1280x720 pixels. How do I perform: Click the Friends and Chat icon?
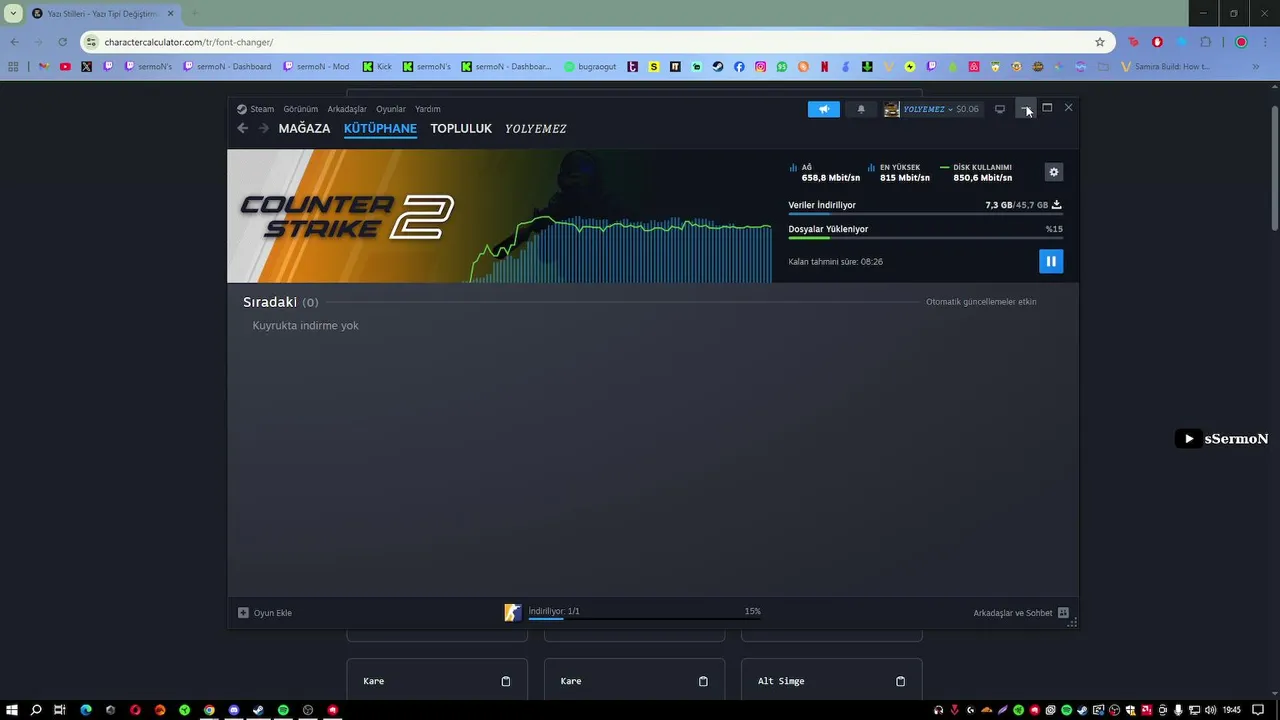click(x=1063, y=613)
